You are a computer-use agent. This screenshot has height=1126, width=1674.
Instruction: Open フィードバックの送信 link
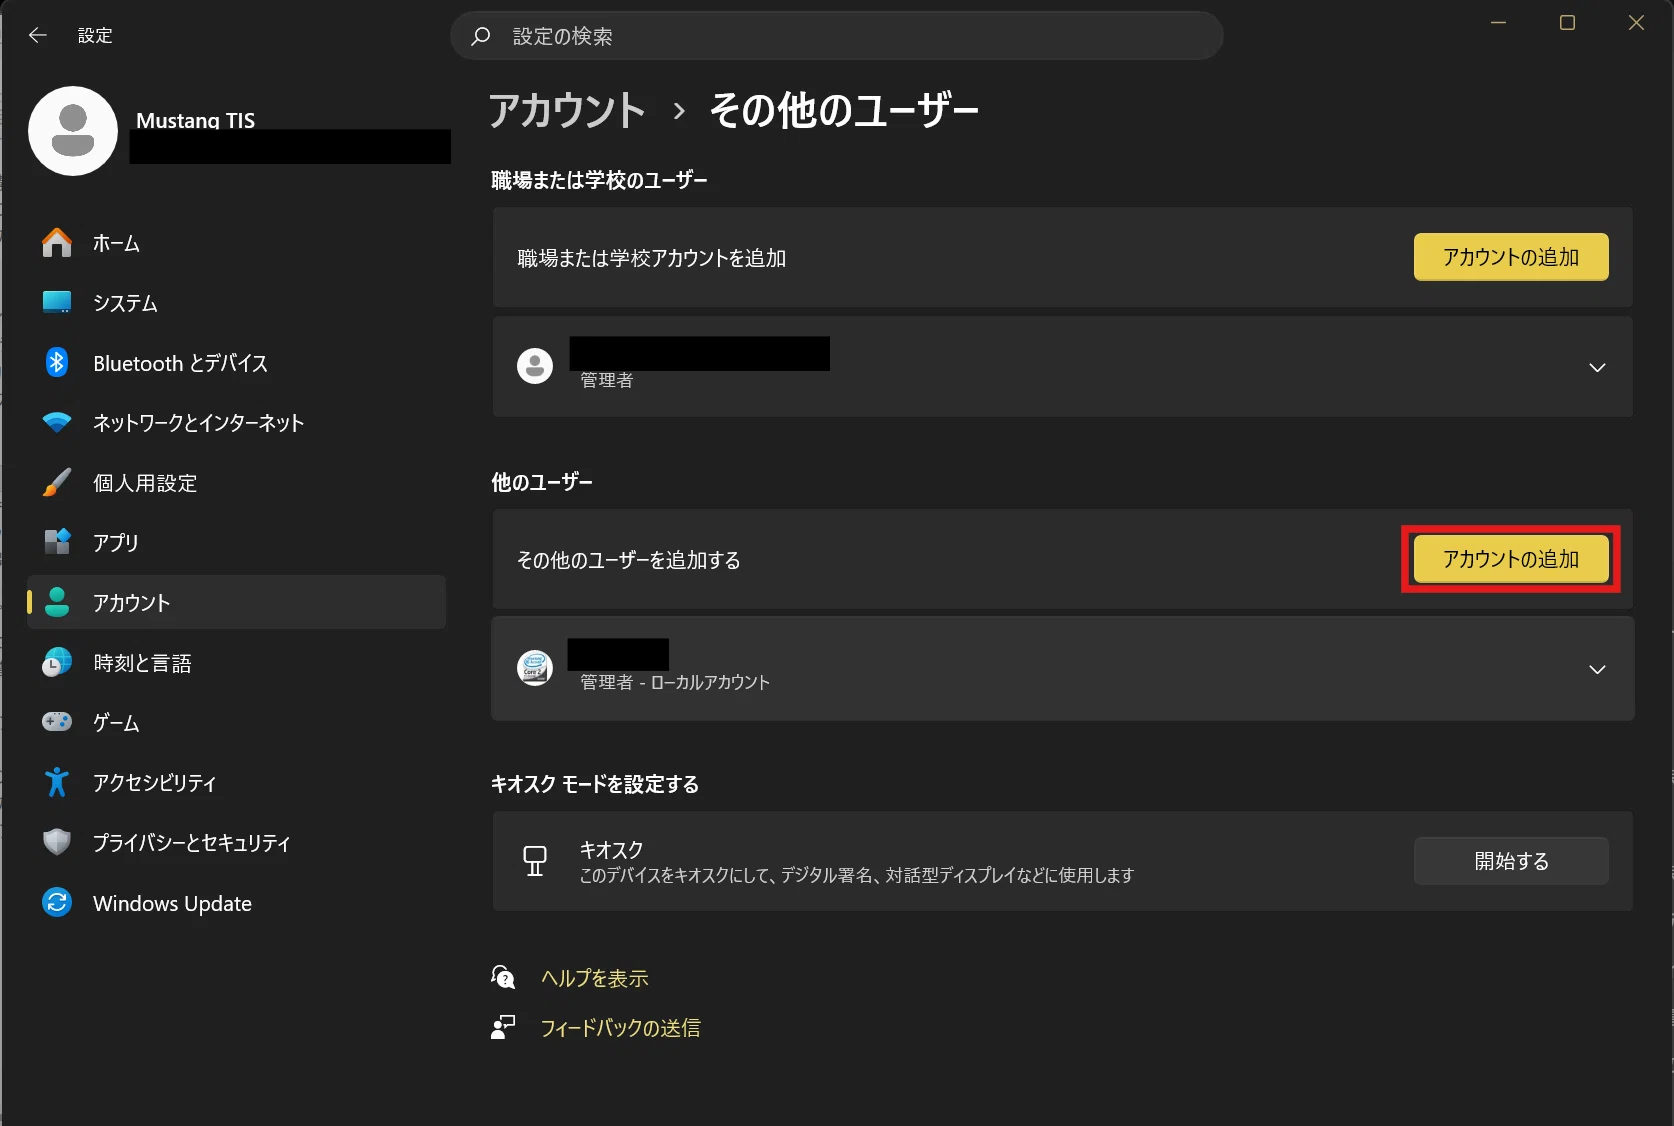point(620,1028)
